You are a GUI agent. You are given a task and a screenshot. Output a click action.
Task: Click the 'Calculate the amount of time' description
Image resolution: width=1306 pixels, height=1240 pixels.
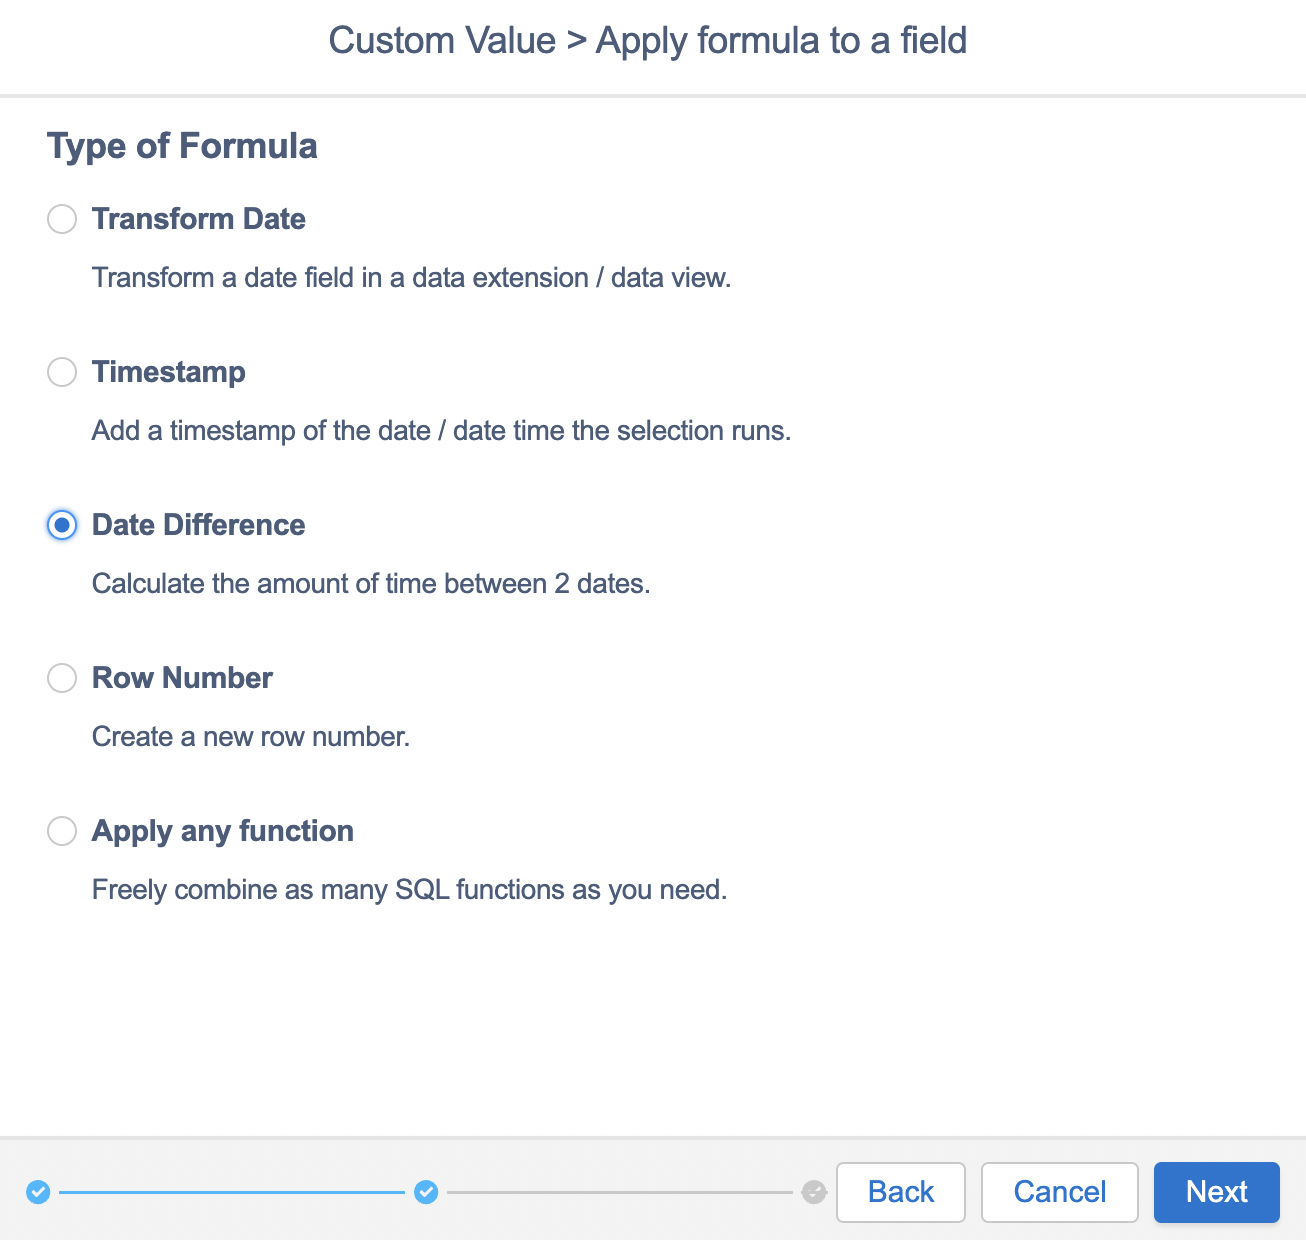pos(371,584)
